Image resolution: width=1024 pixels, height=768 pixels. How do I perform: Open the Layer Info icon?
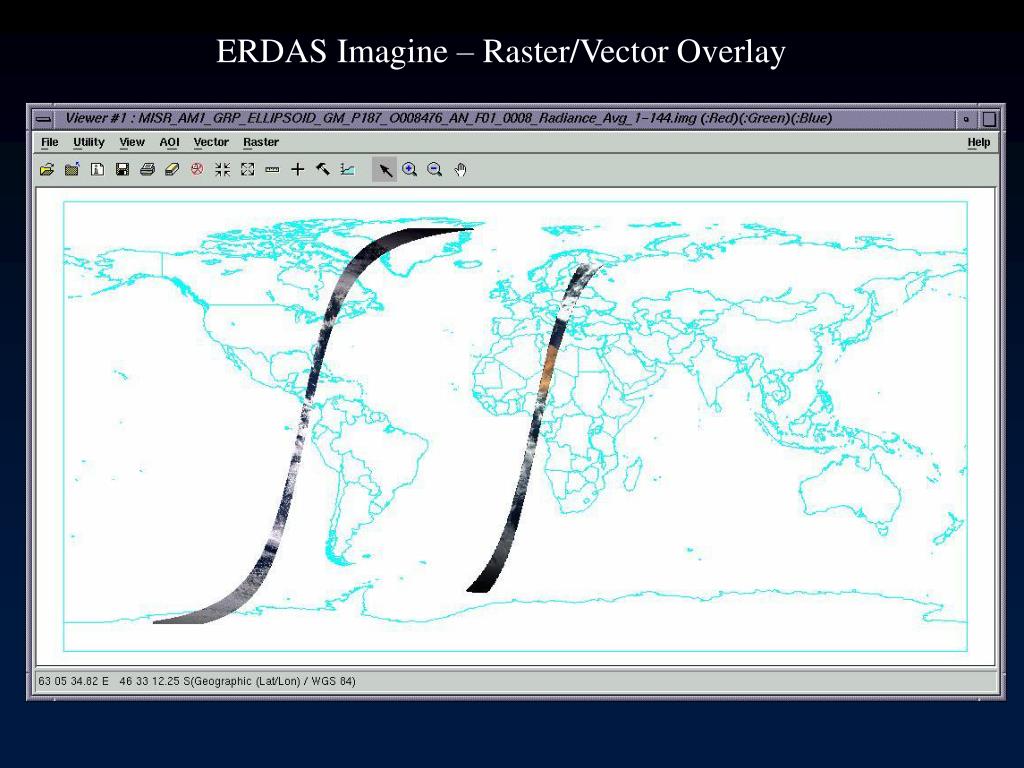tap(97, 170)
